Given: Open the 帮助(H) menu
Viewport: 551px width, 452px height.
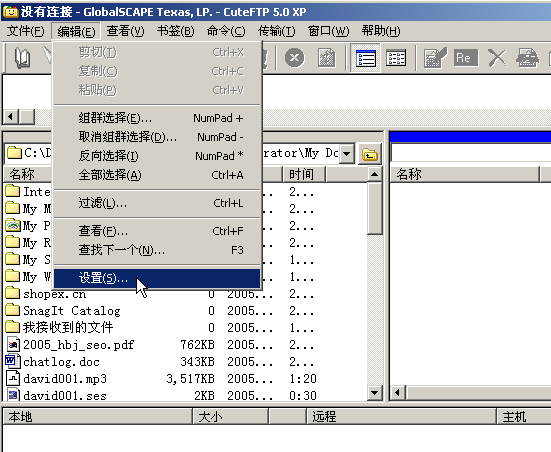Looking at the screenshot, I should pyautogui.click(x=381, y=31).
